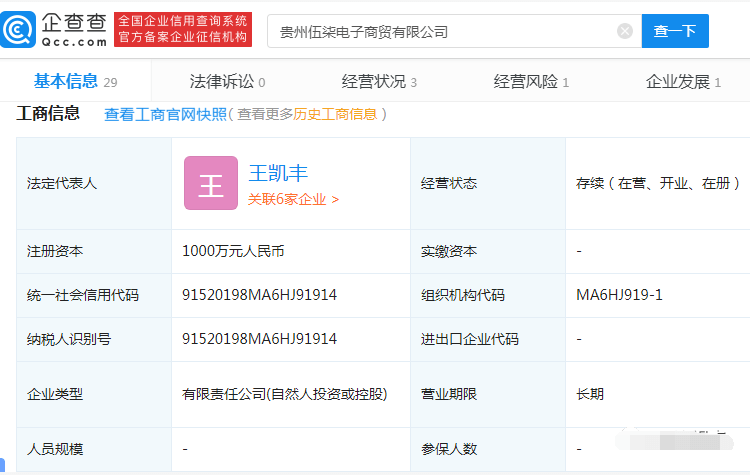Click the red 全国企业信用查询系统 banner
Image resolution: width=750 pixels, height=475 pixels.
click(x=182, y=31)
